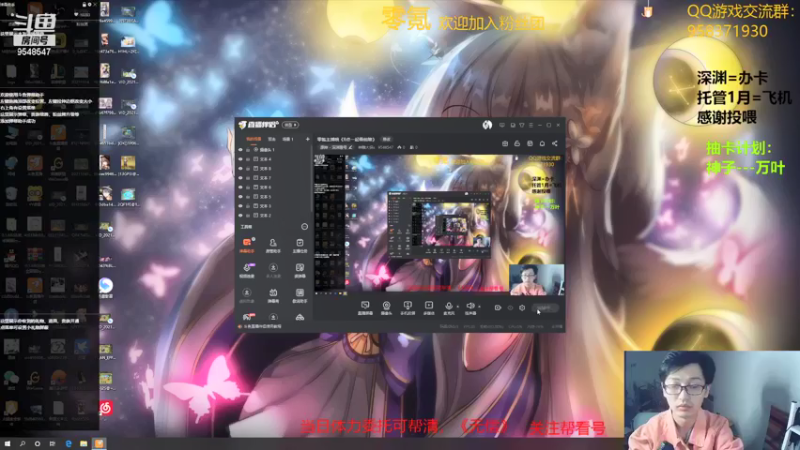800x450 pixels.
Task: Open the orange highlighted tool in the toolbox
Action: (x=247, y=245)
